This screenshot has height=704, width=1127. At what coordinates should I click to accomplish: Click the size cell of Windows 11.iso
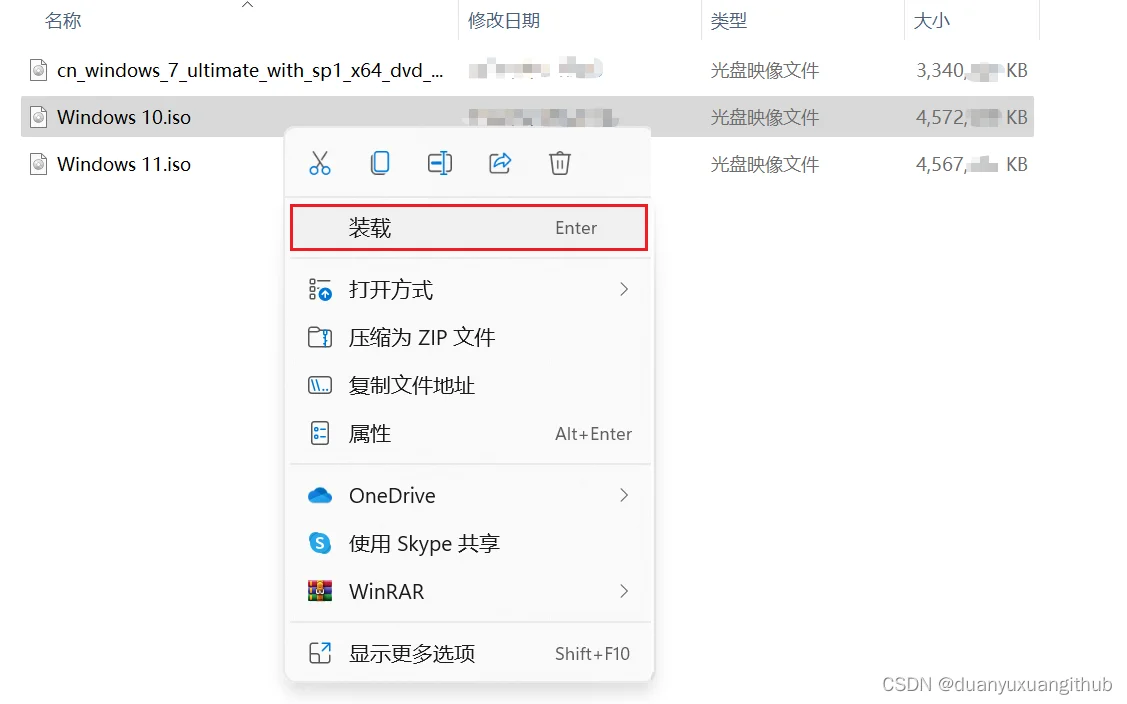click(x=972, y=165)
